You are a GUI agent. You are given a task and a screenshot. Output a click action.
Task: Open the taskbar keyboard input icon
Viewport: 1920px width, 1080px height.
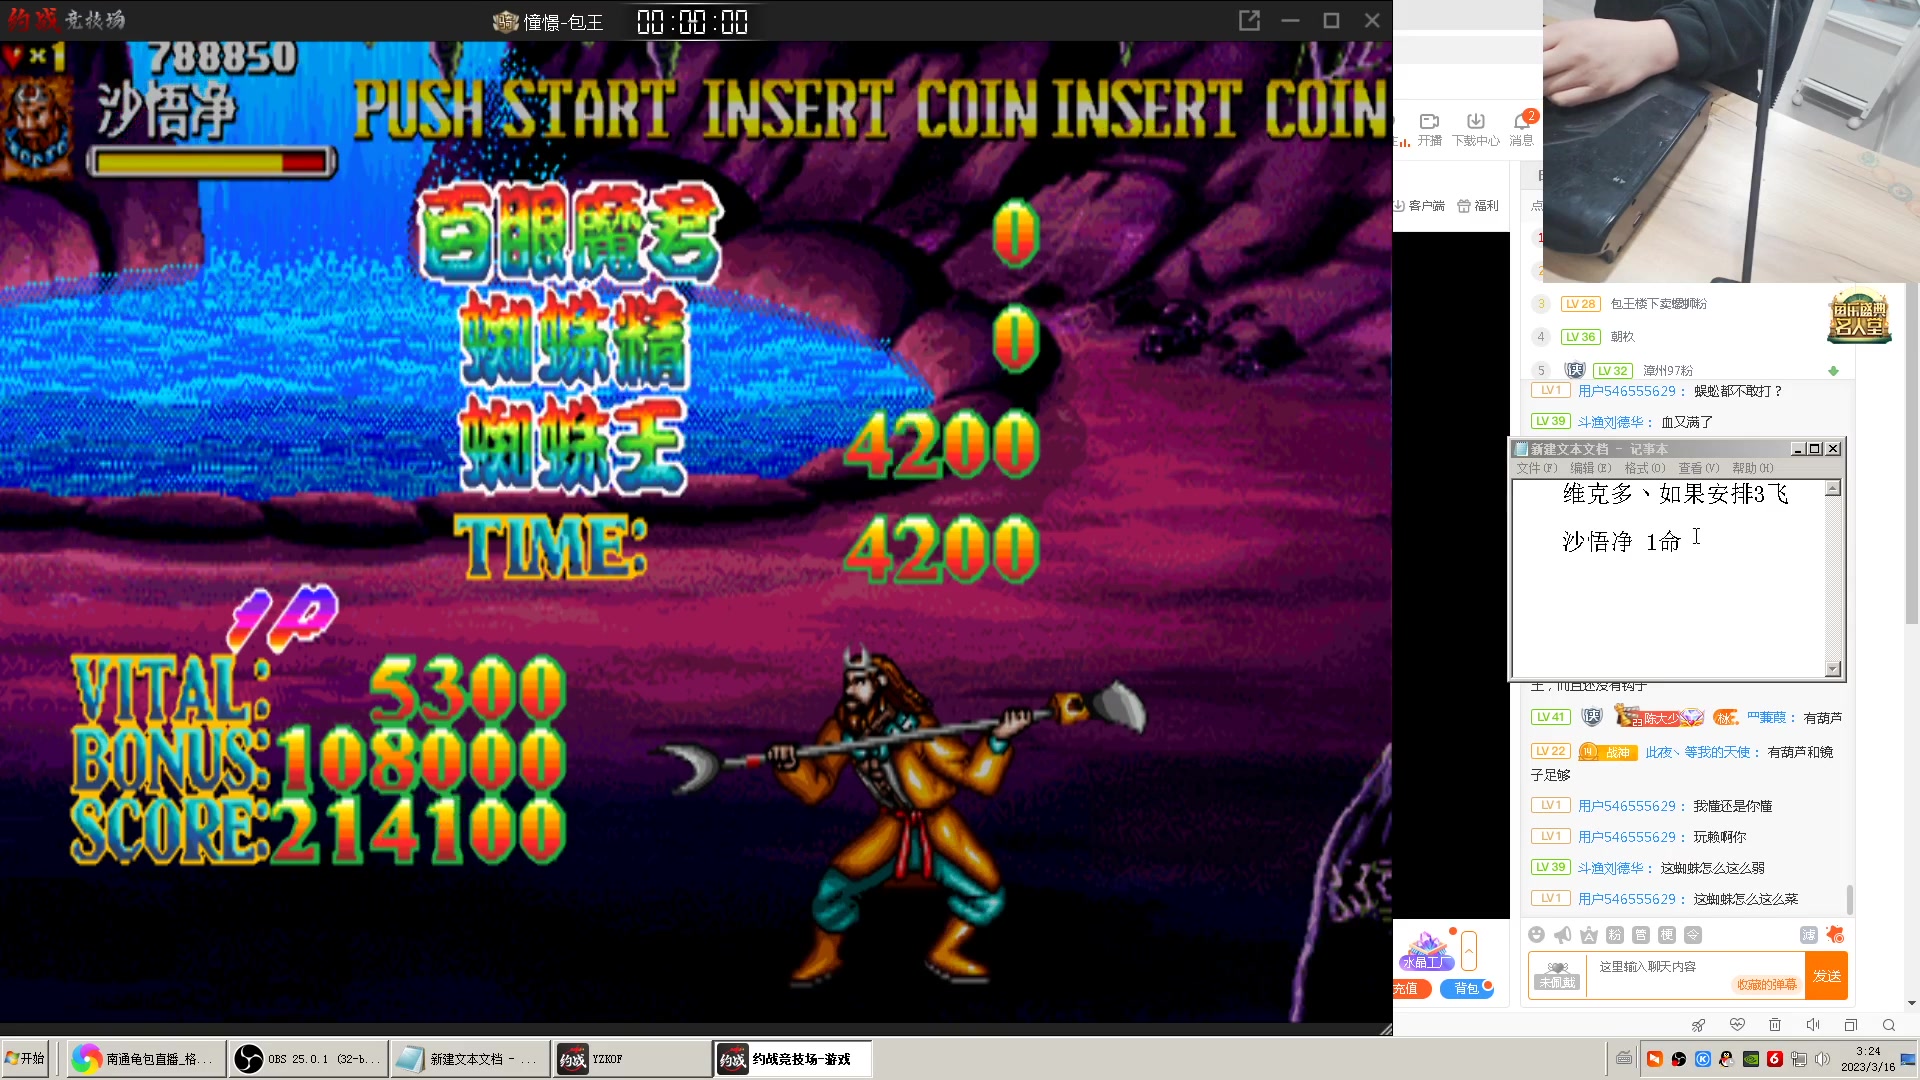coord(1624,1059)
